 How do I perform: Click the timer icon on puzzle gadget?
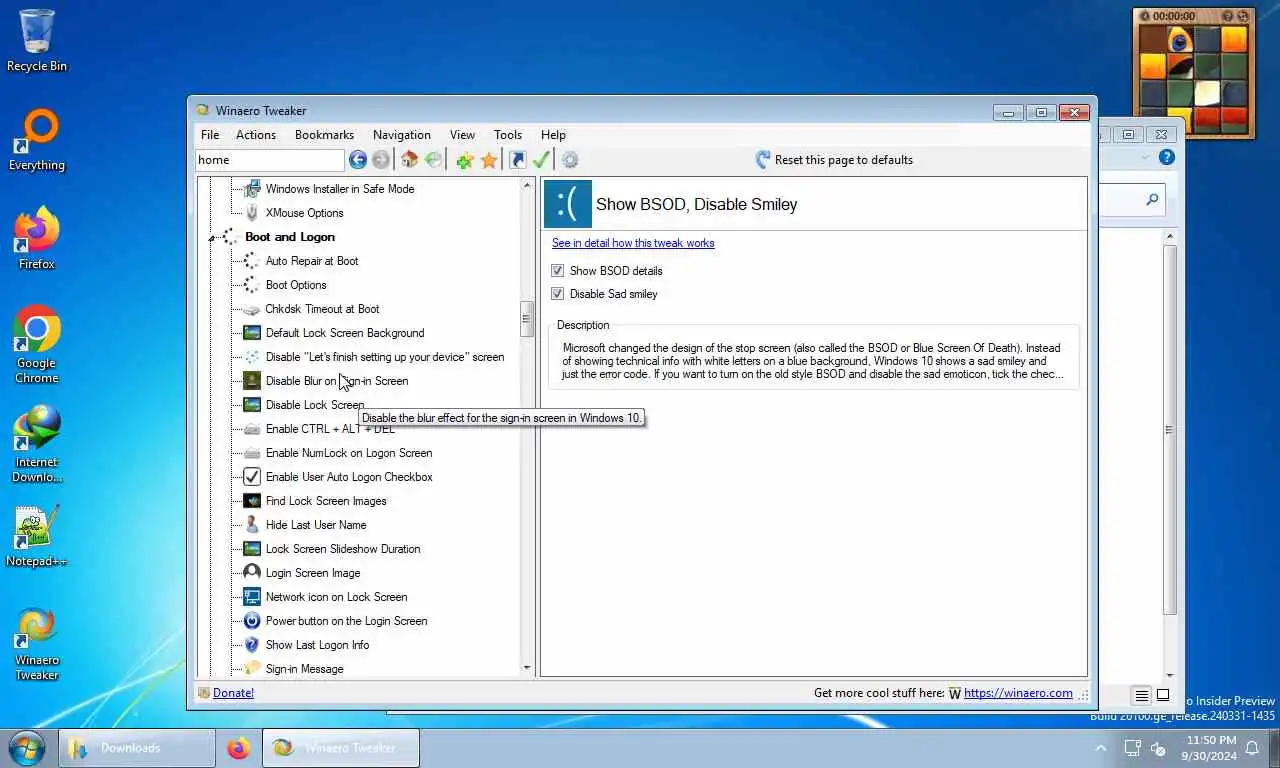coord(1145,16)
